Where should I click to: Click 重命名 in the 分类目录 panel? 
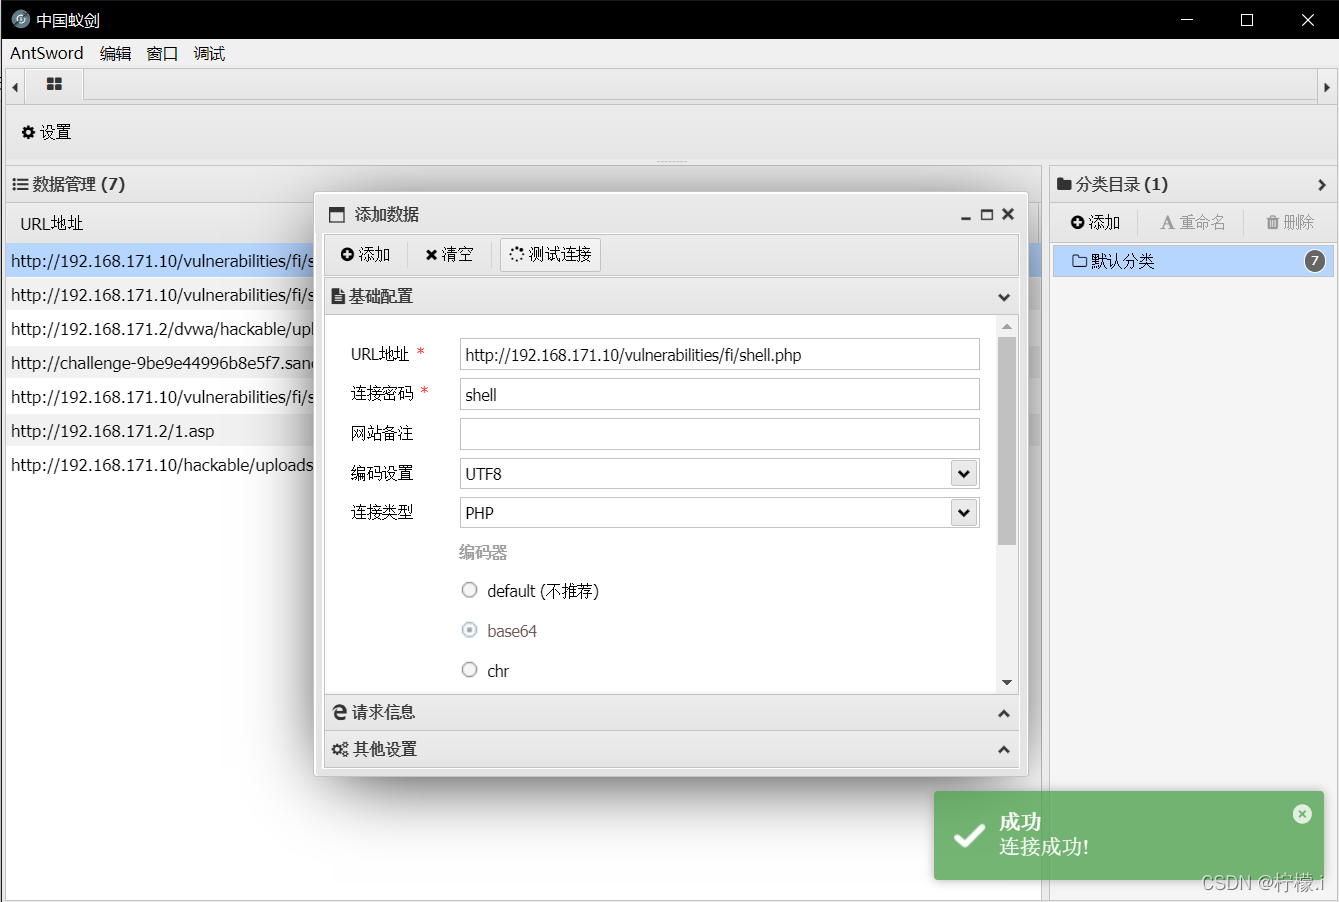1192,223
